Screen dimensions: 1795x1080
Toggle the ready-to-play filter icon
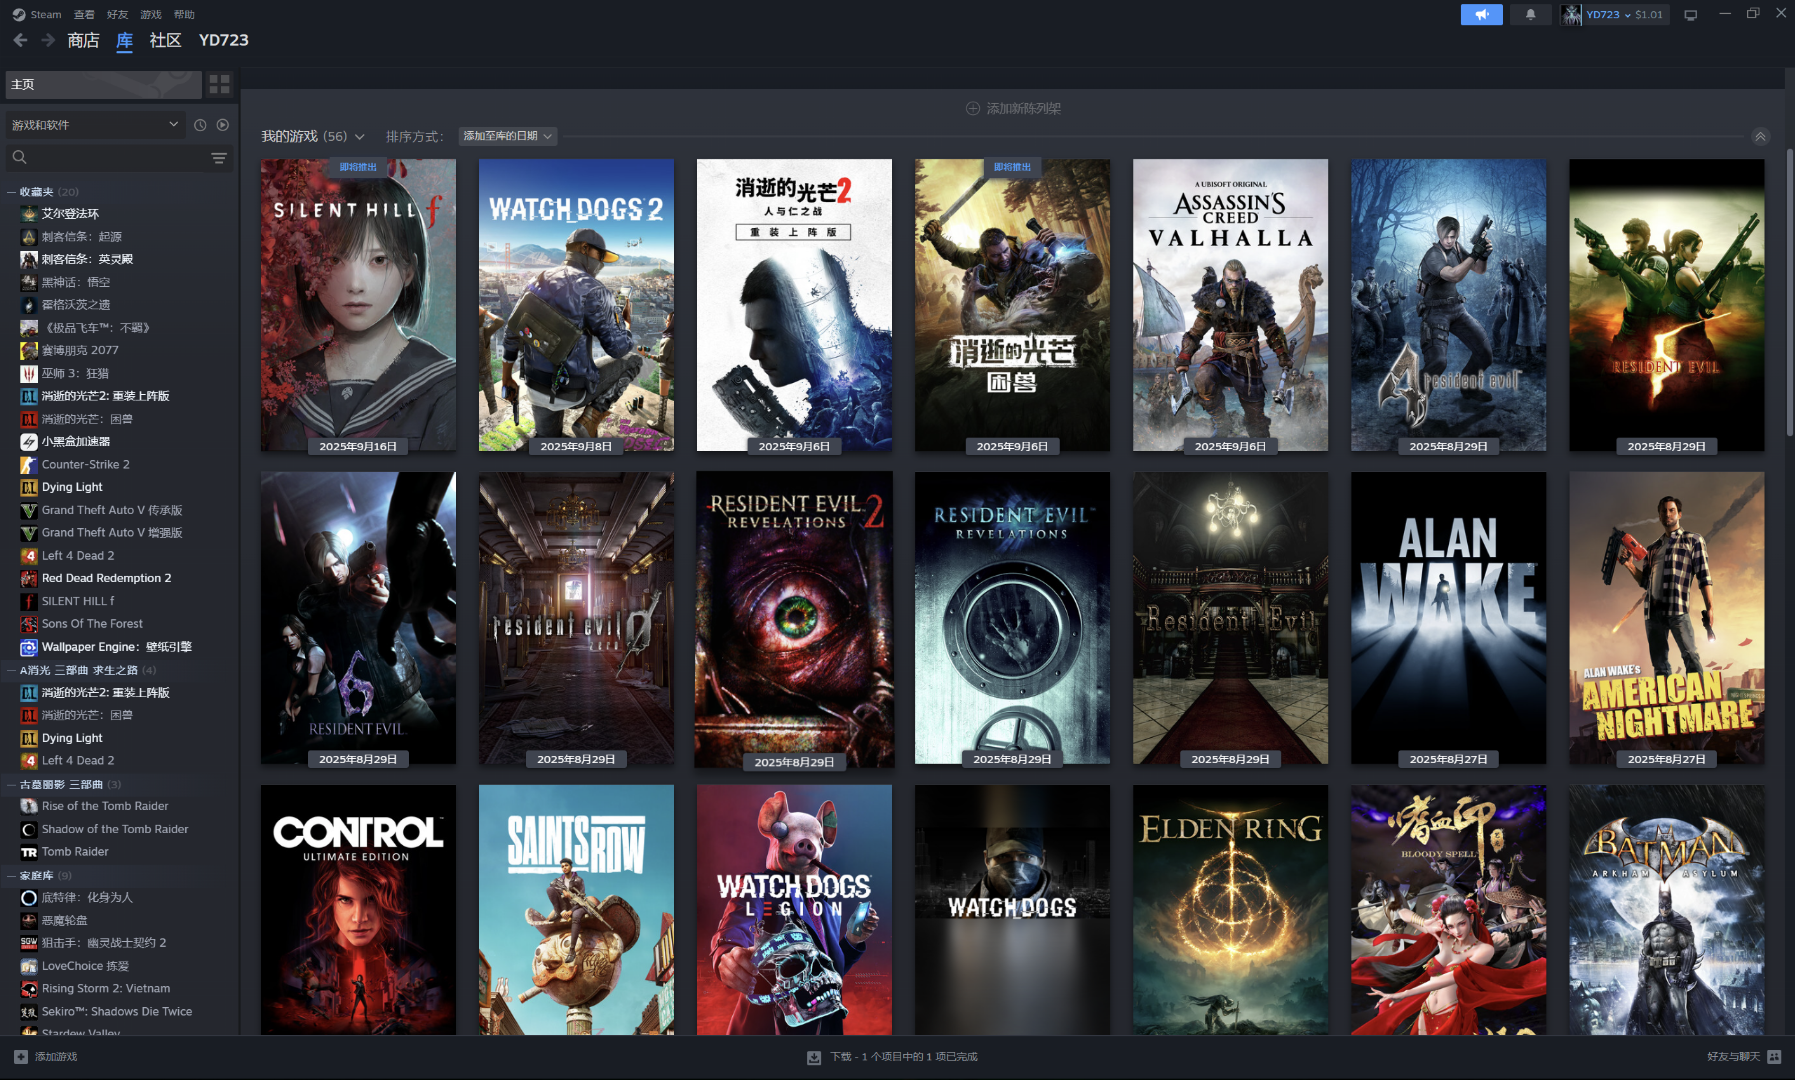(x=223, y=125)
